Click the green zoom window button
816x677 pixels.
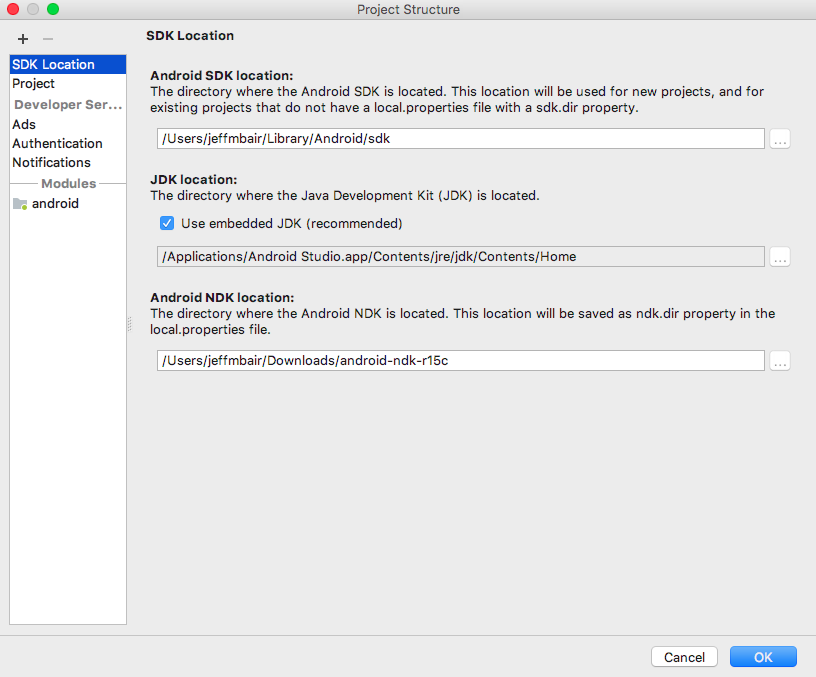pyautogui.click(x=53, y=9)
